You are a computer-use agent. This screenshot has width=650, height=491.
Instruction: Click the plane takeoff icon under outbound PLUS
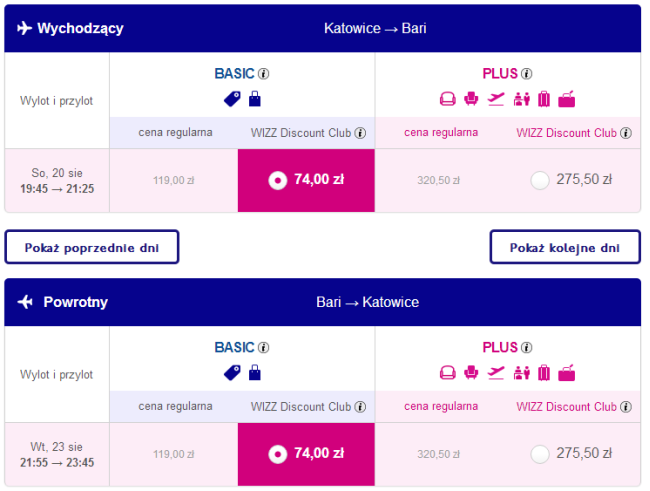pos(496,99)
